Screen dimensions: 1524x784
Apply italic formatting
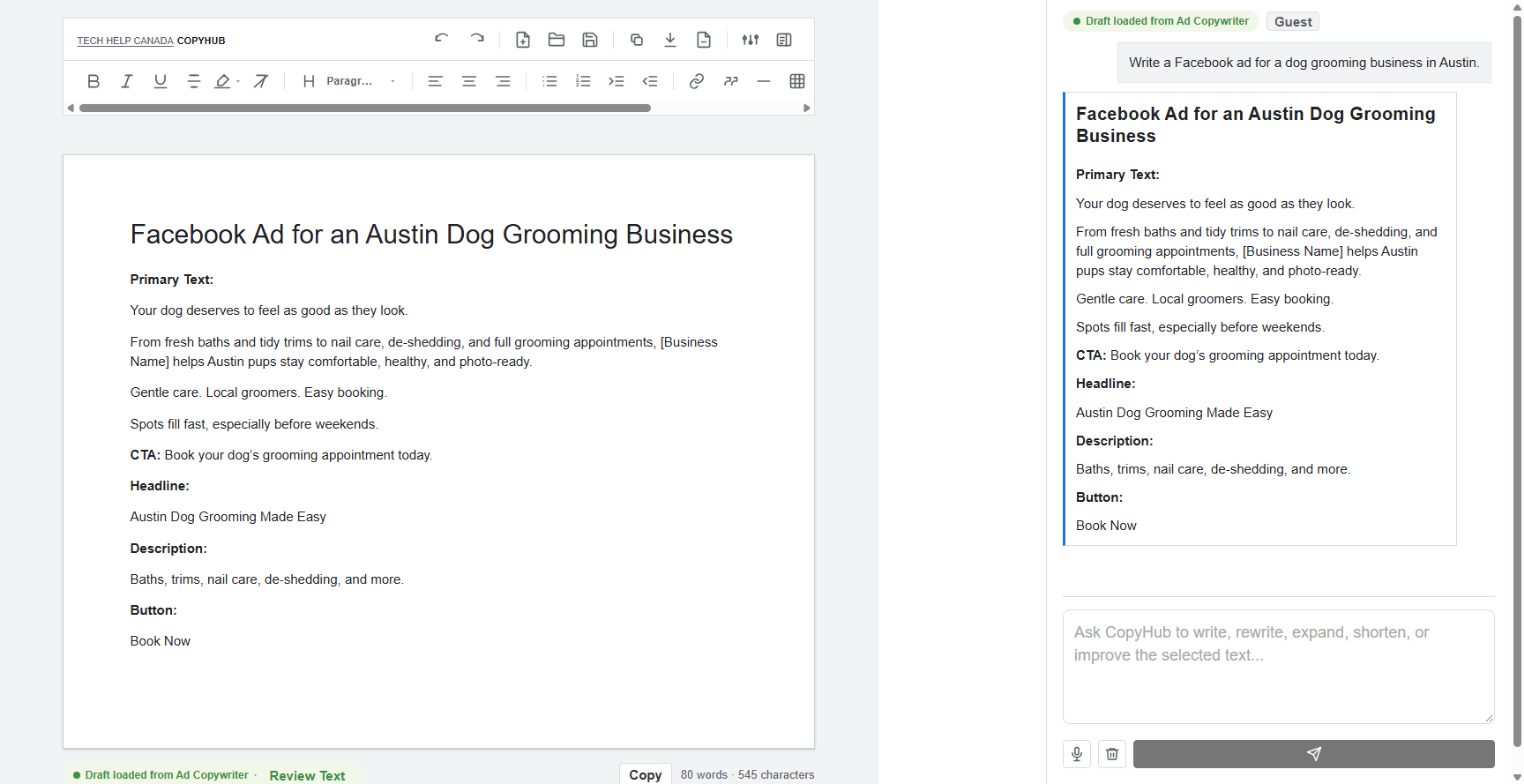point(127,81)
